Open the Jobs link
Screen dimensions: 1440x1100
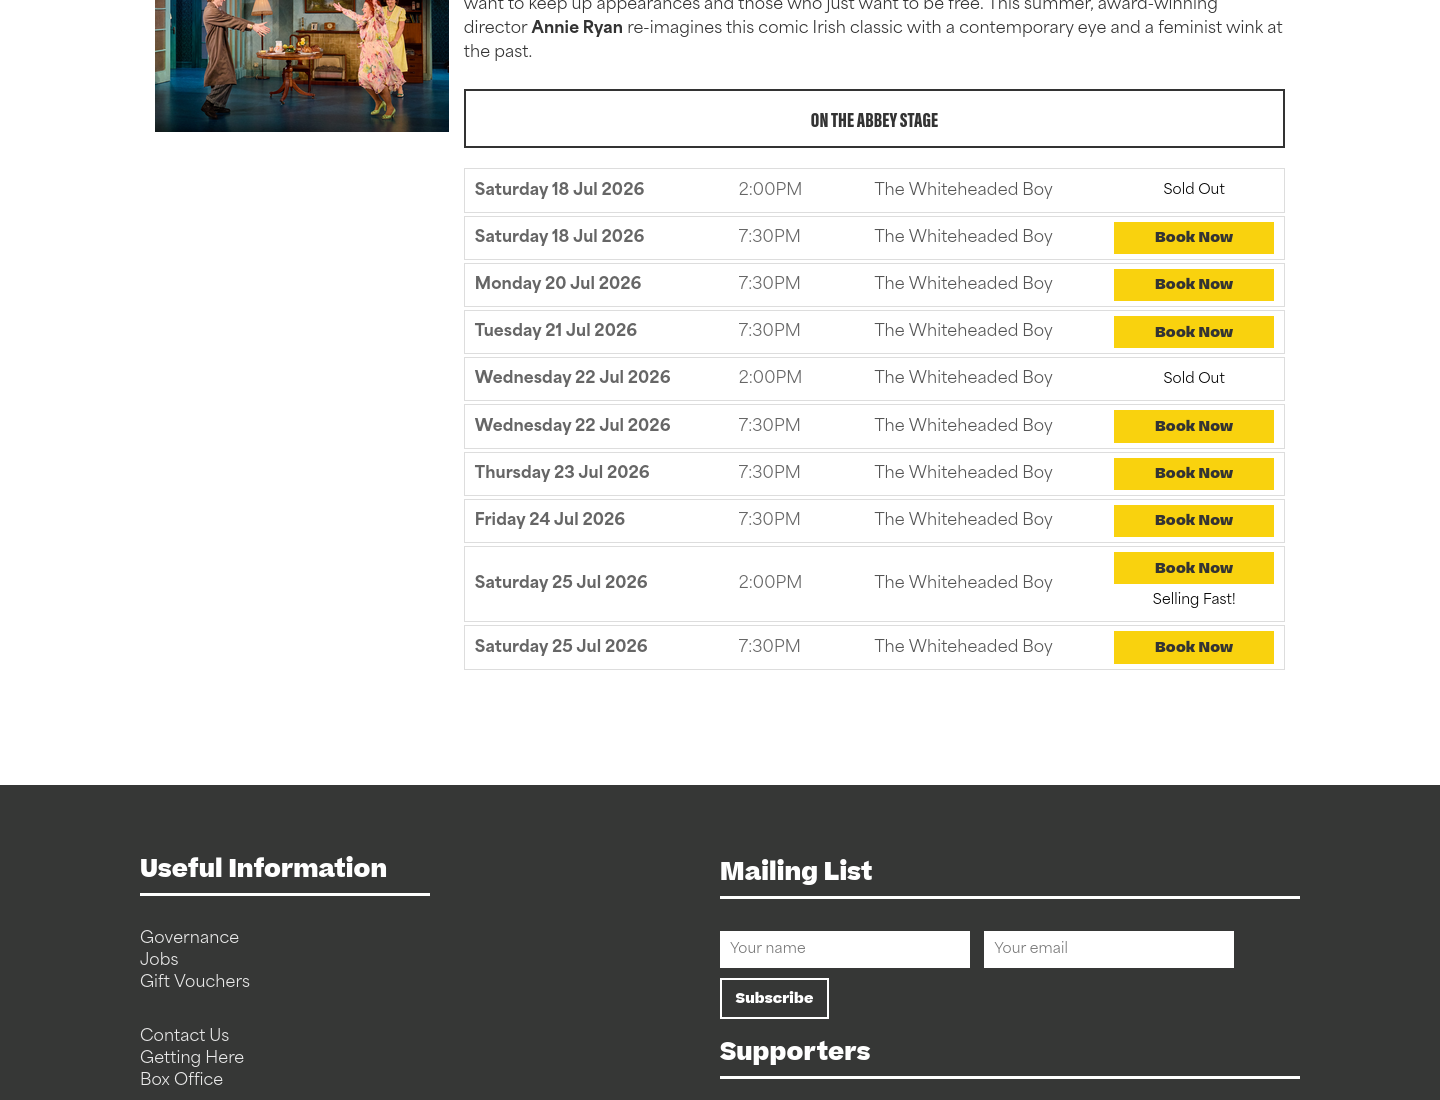[159, 959]
